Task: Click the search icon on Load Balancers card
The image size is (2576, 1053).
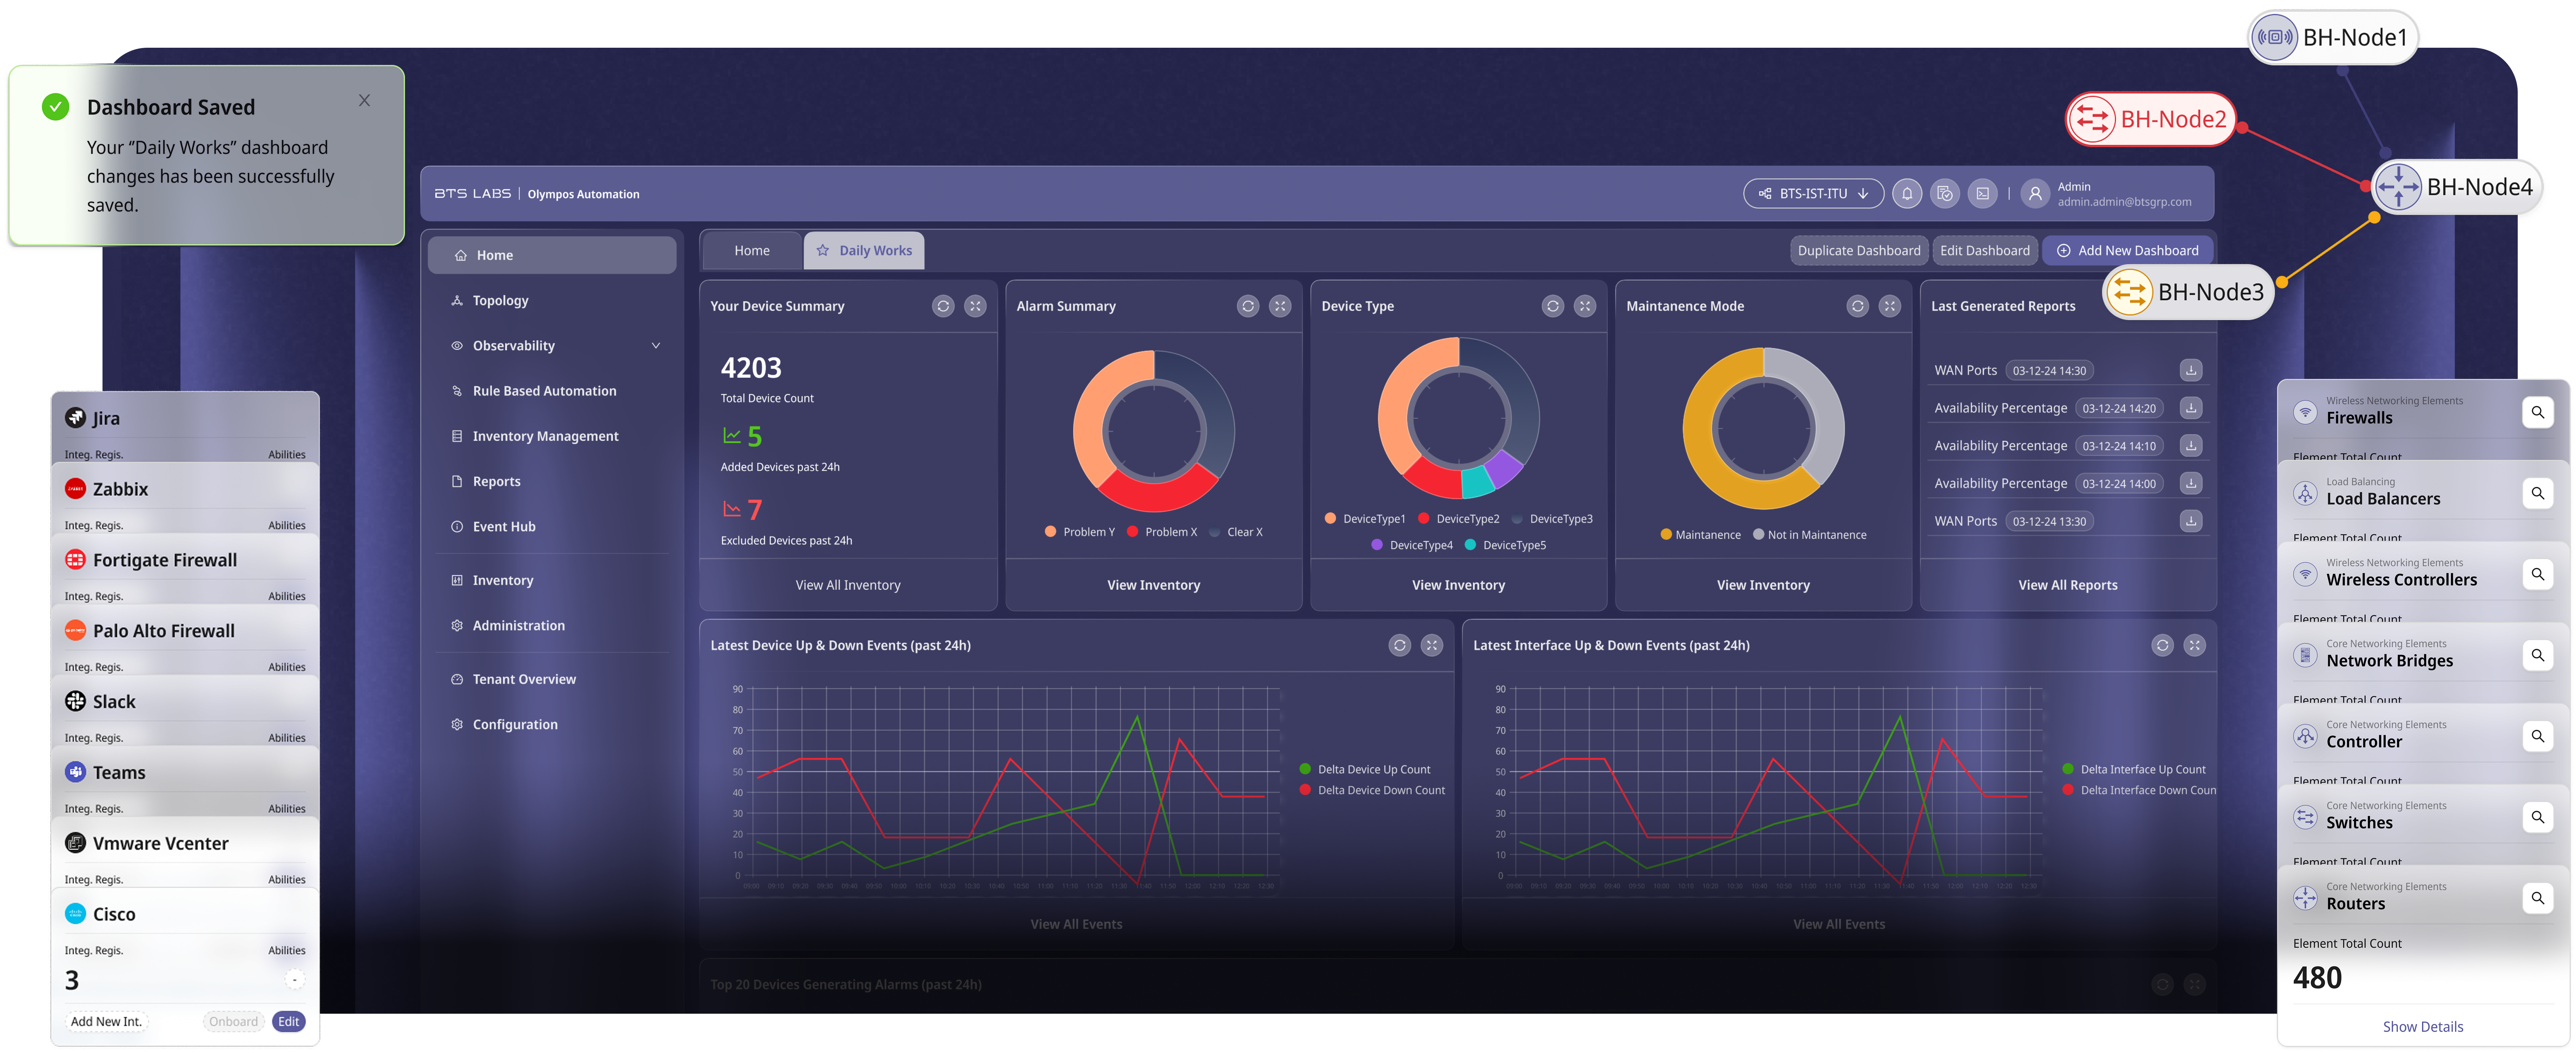Action: 2538,493
